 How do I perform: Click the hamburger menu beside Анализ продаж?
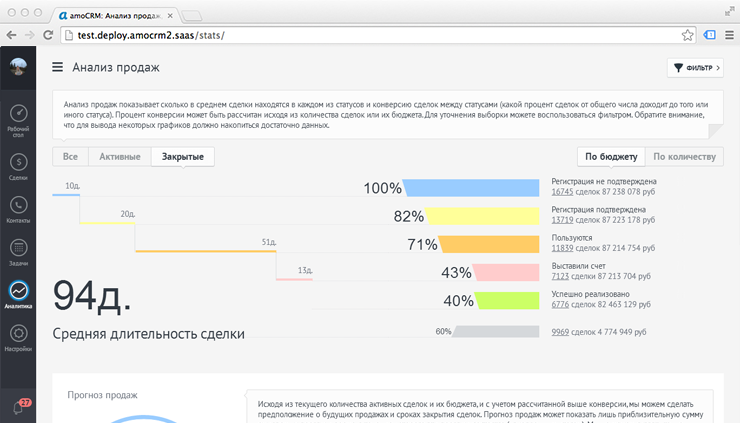coord(58,68)
